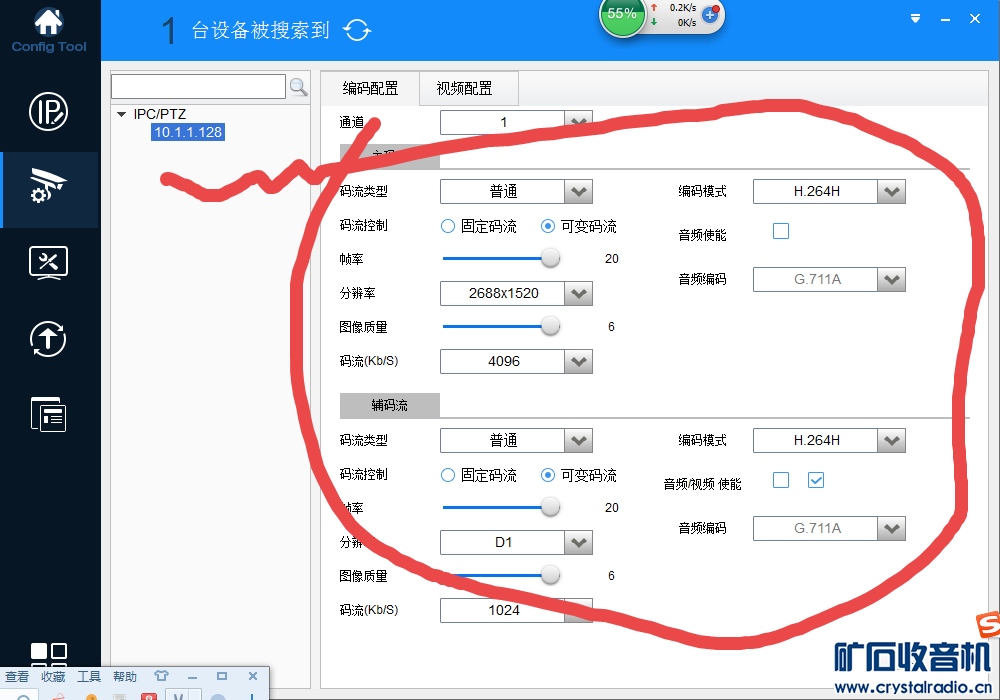Screen dimensions: 1000x700
Task: Open 辅码流 码流类型 普通 dropdown
Action: click(516, 441)
